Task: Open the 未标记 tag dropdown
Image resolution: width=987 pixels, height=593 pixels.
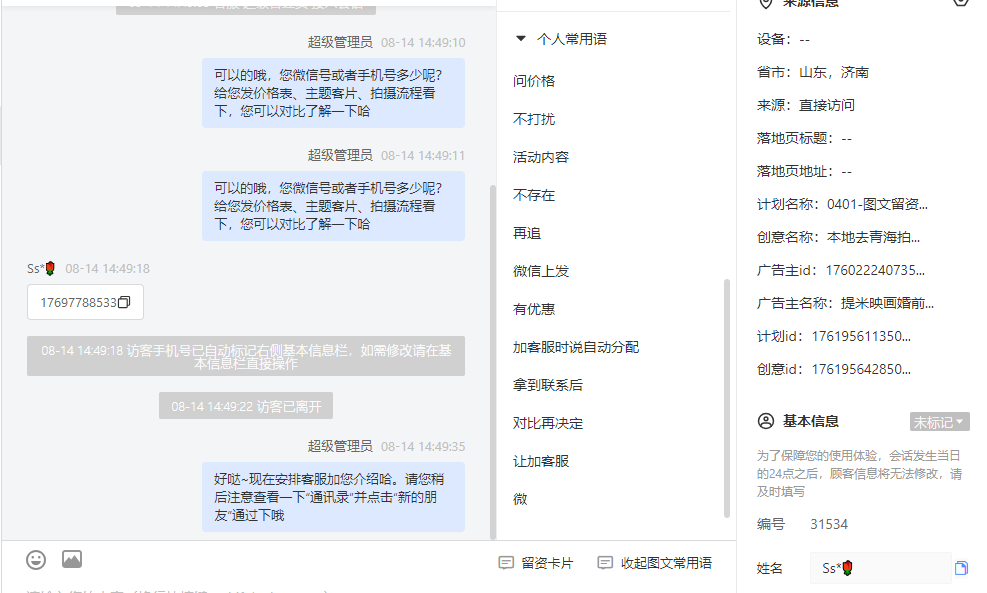Action: pyautogui.click(x=939, y=422)
